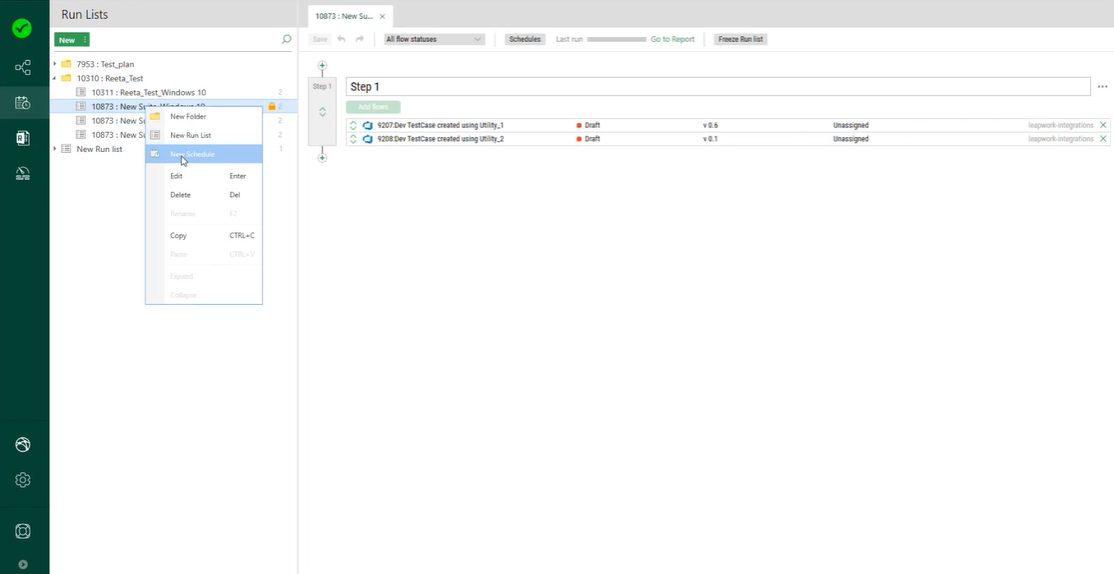The height and width of the screenshot is (574, 1114).
Task: Open the Reports icon in sidebar
Action: point(22,138)
